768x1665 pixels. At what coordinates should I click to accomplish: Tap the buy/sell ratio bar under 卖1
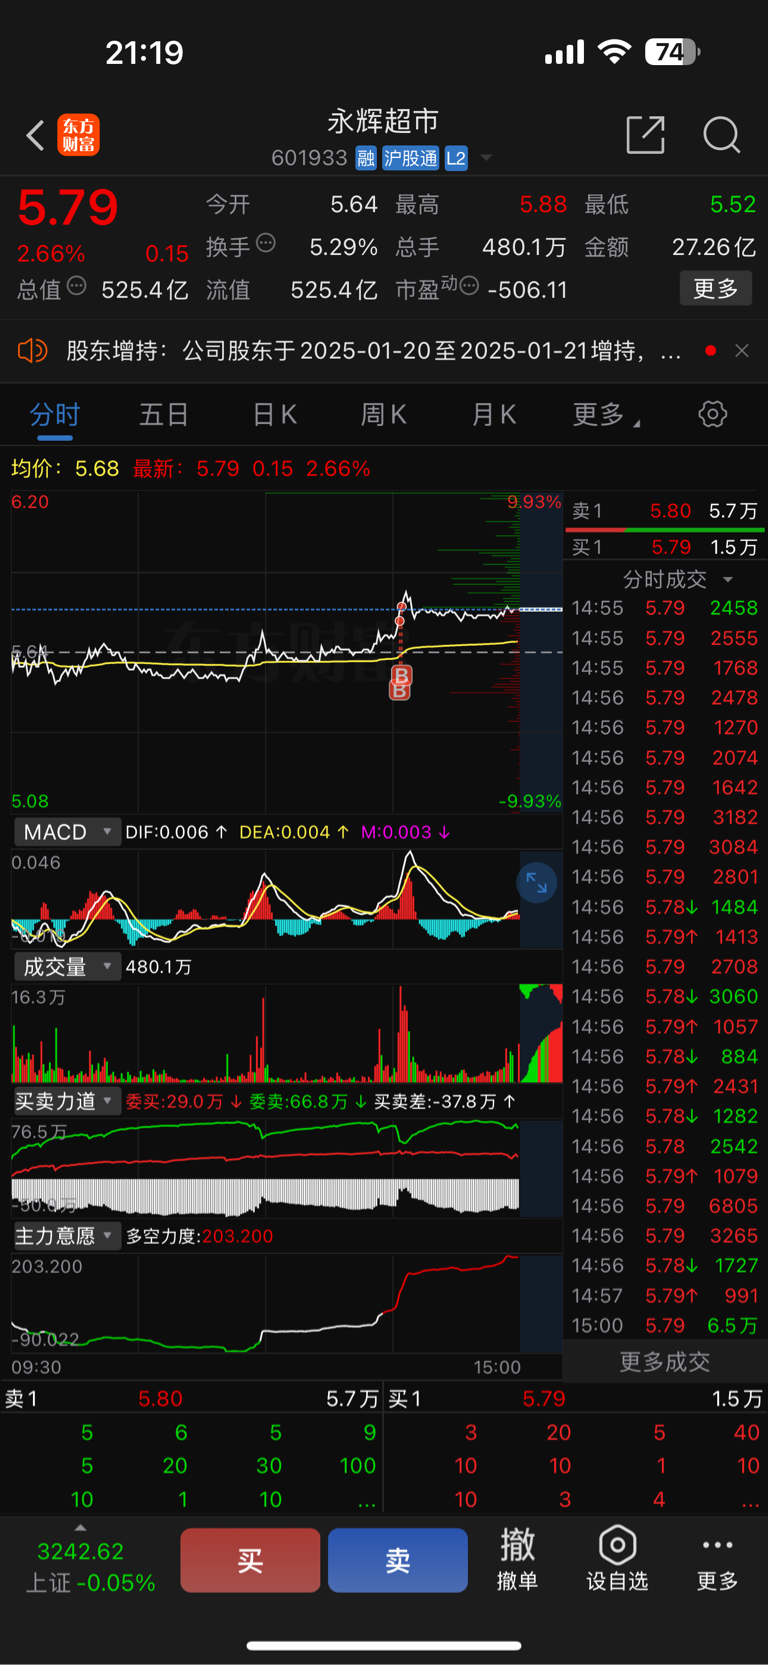click(667, 528)
